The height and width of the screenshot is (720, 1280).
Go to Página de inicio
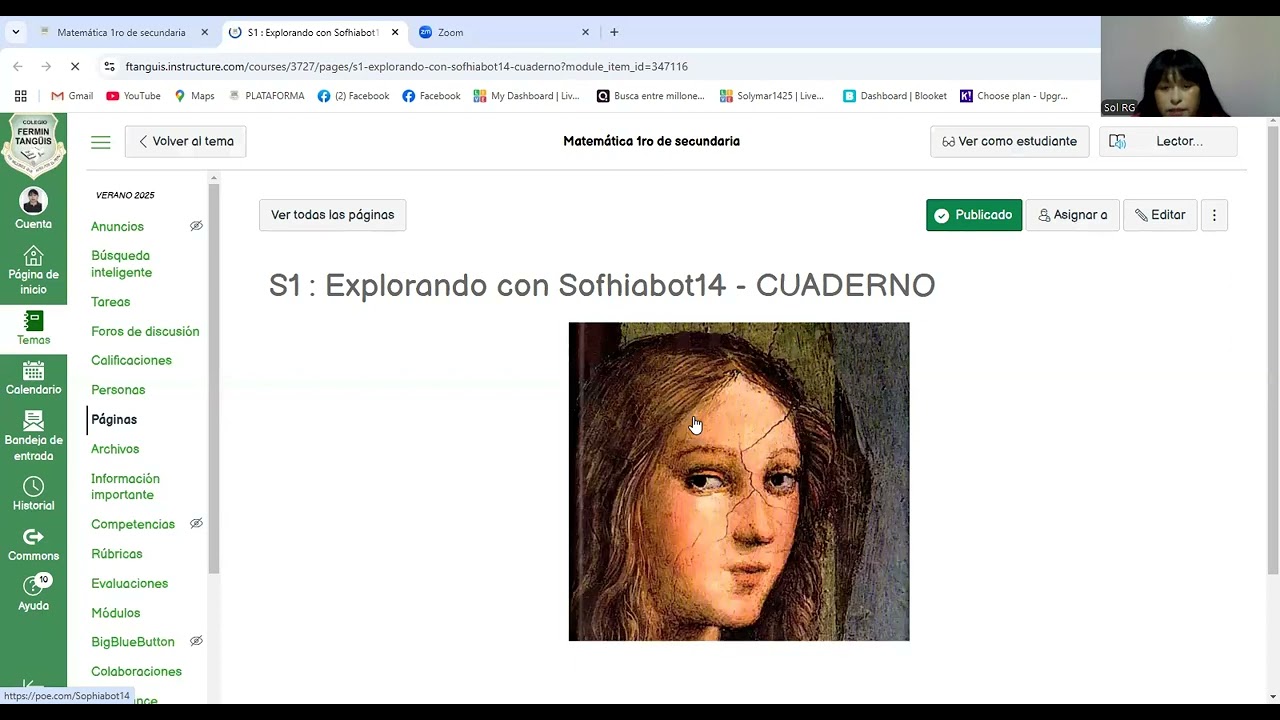point(33,270)
